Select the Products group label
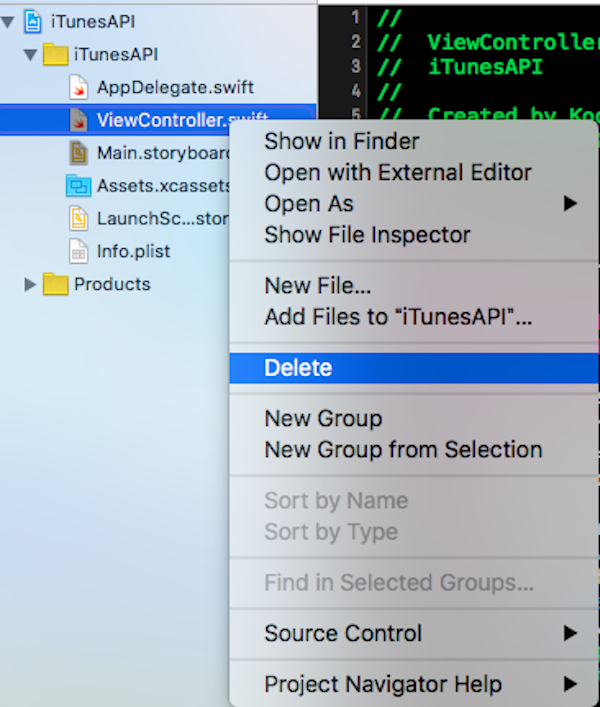The image size is (600, 707). 112,284
